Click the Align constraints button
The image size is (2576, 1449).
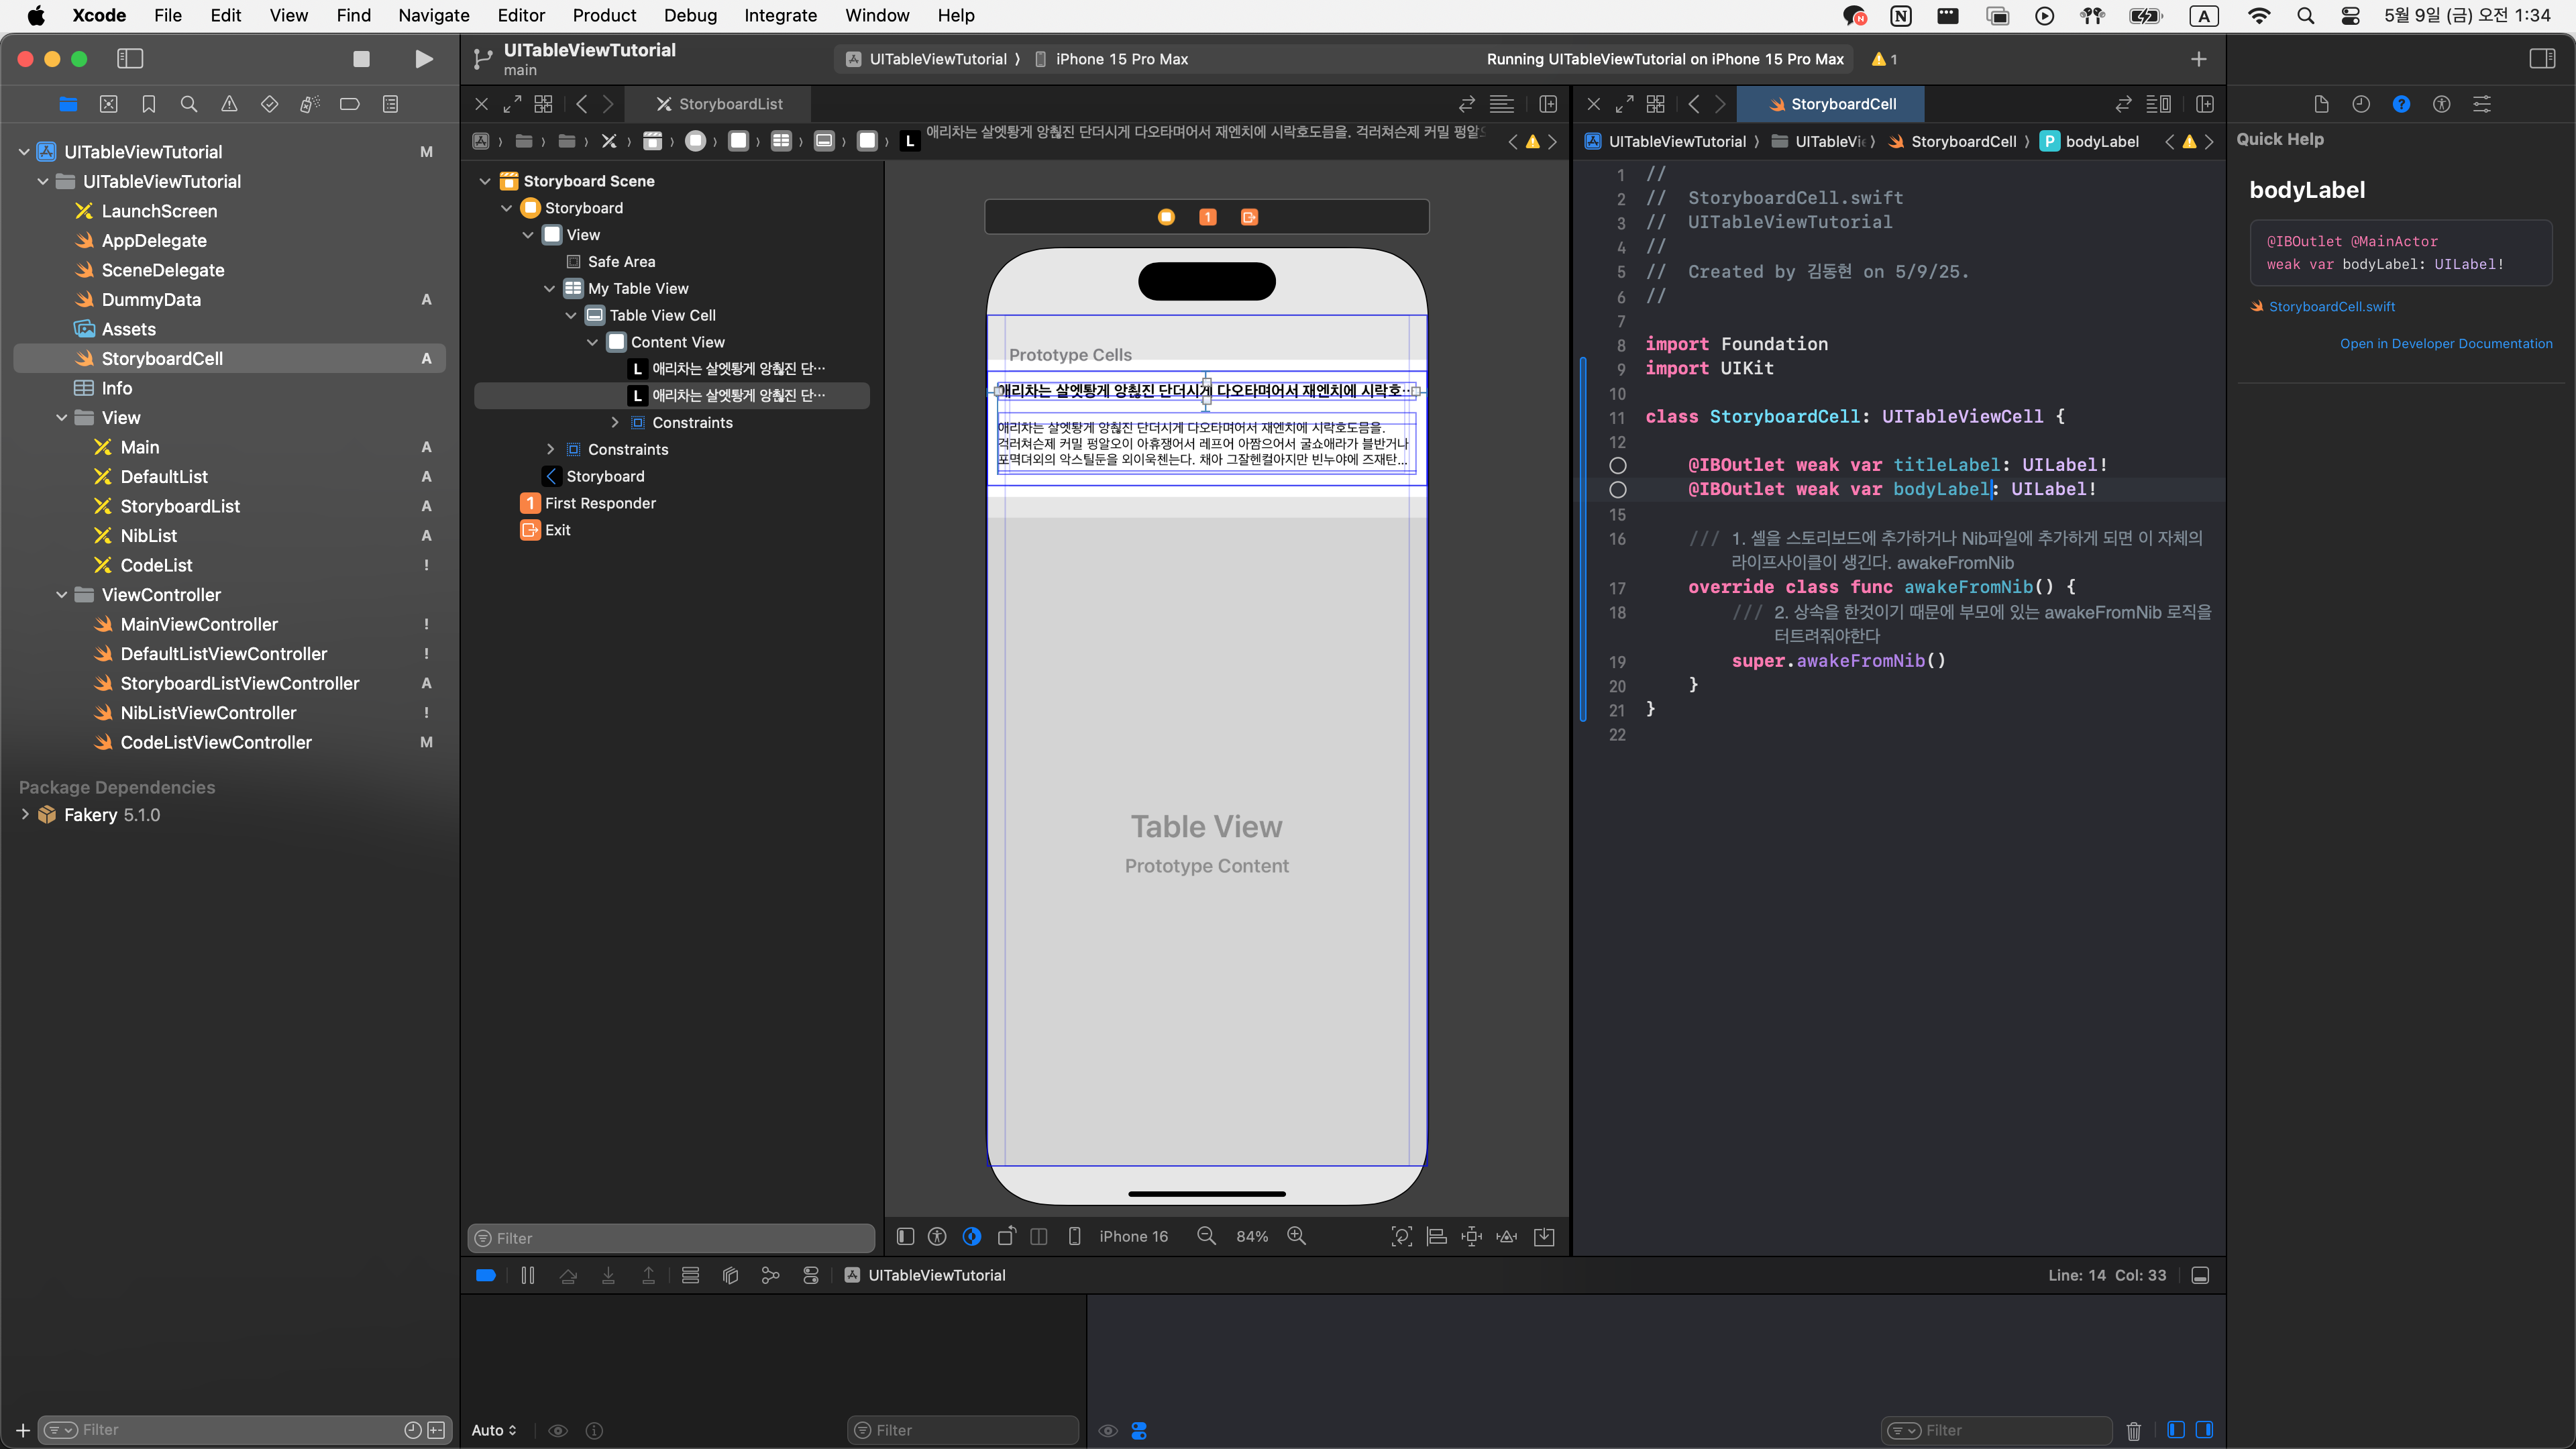[x=1437, y=1236]
